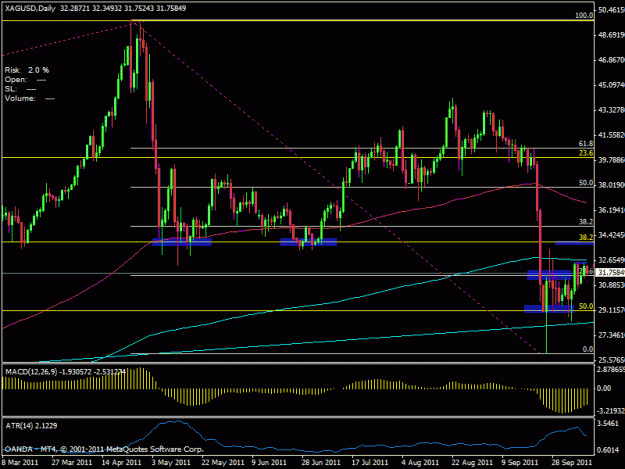Click the 100.0 Fibonacci level label
This screenshot has width=625, height=469.
(x=584, y=16)
